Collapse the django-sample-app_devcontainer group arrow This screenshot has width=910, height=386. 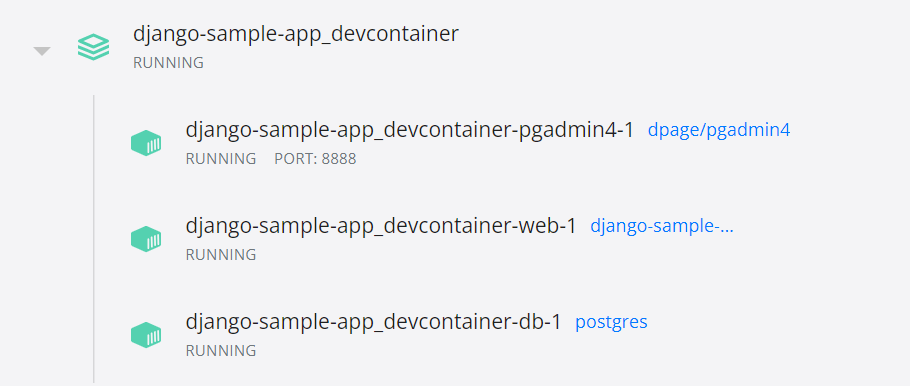pyautogui.click(x=42, y=51)
